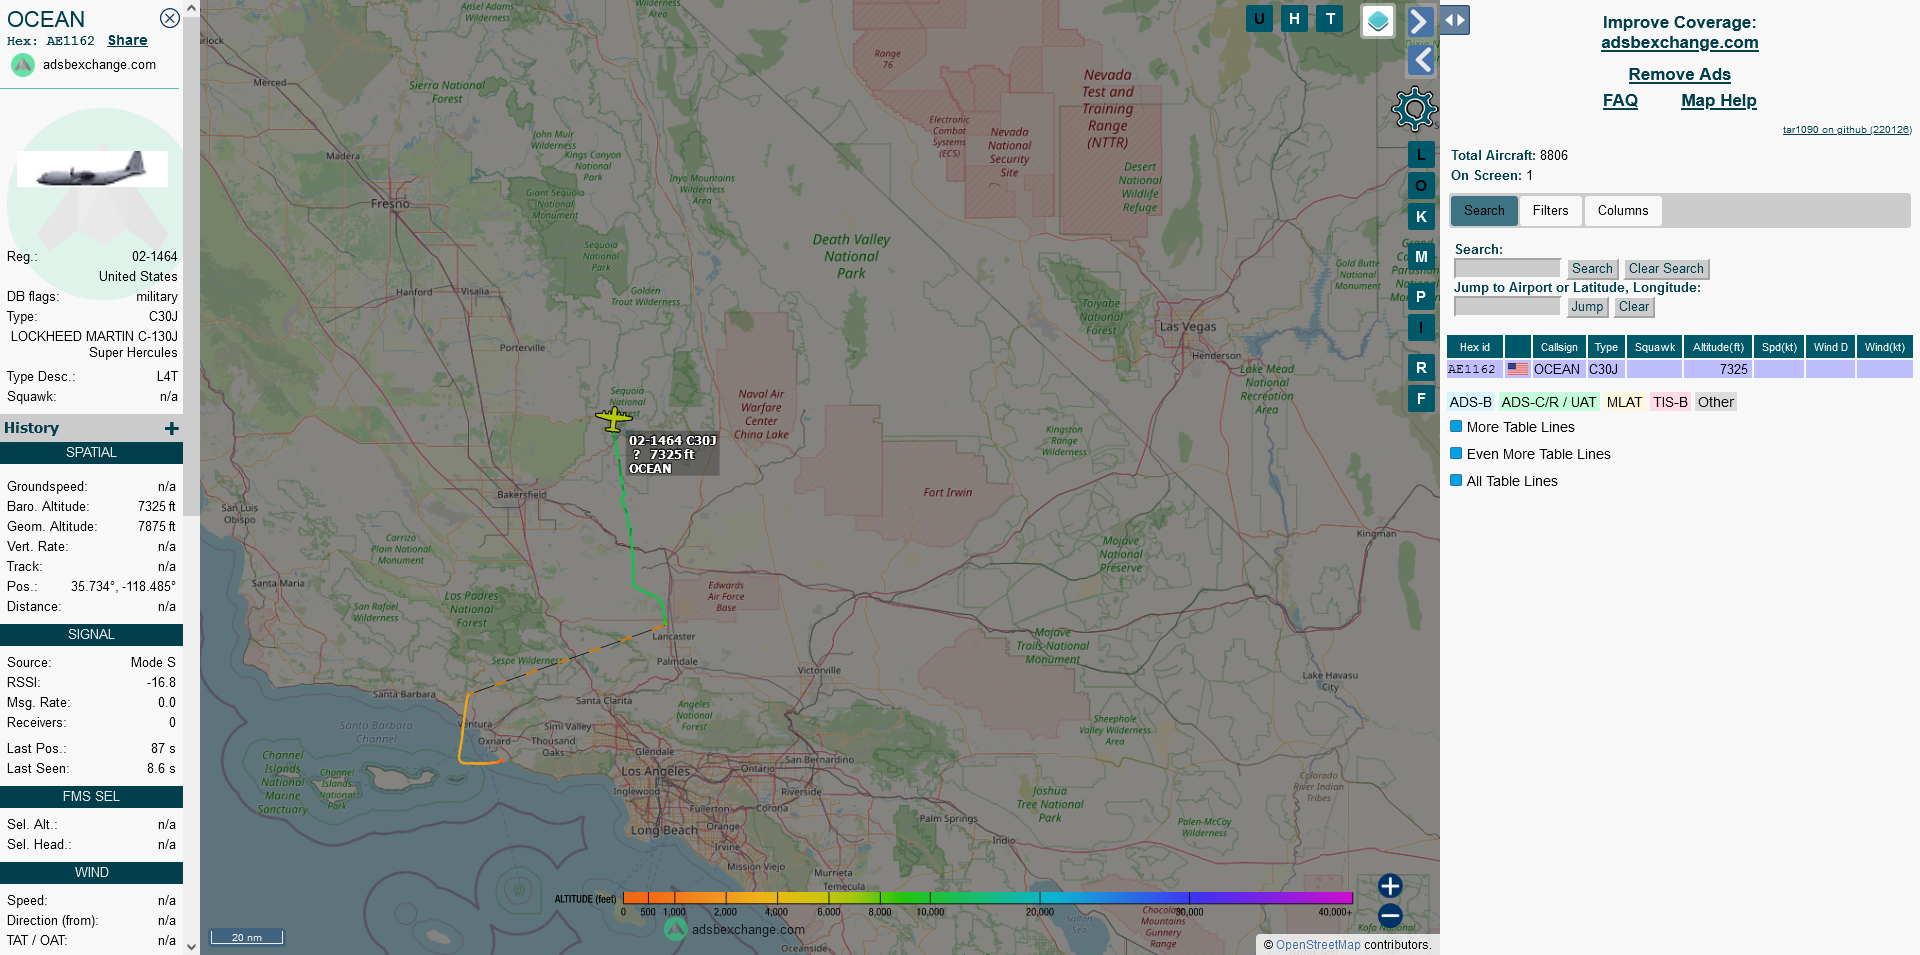Image resolution: width=1920 pixels, height=955 pixels.
Task: Enable More Table Lines checkbox
Action: (1456, 427)
